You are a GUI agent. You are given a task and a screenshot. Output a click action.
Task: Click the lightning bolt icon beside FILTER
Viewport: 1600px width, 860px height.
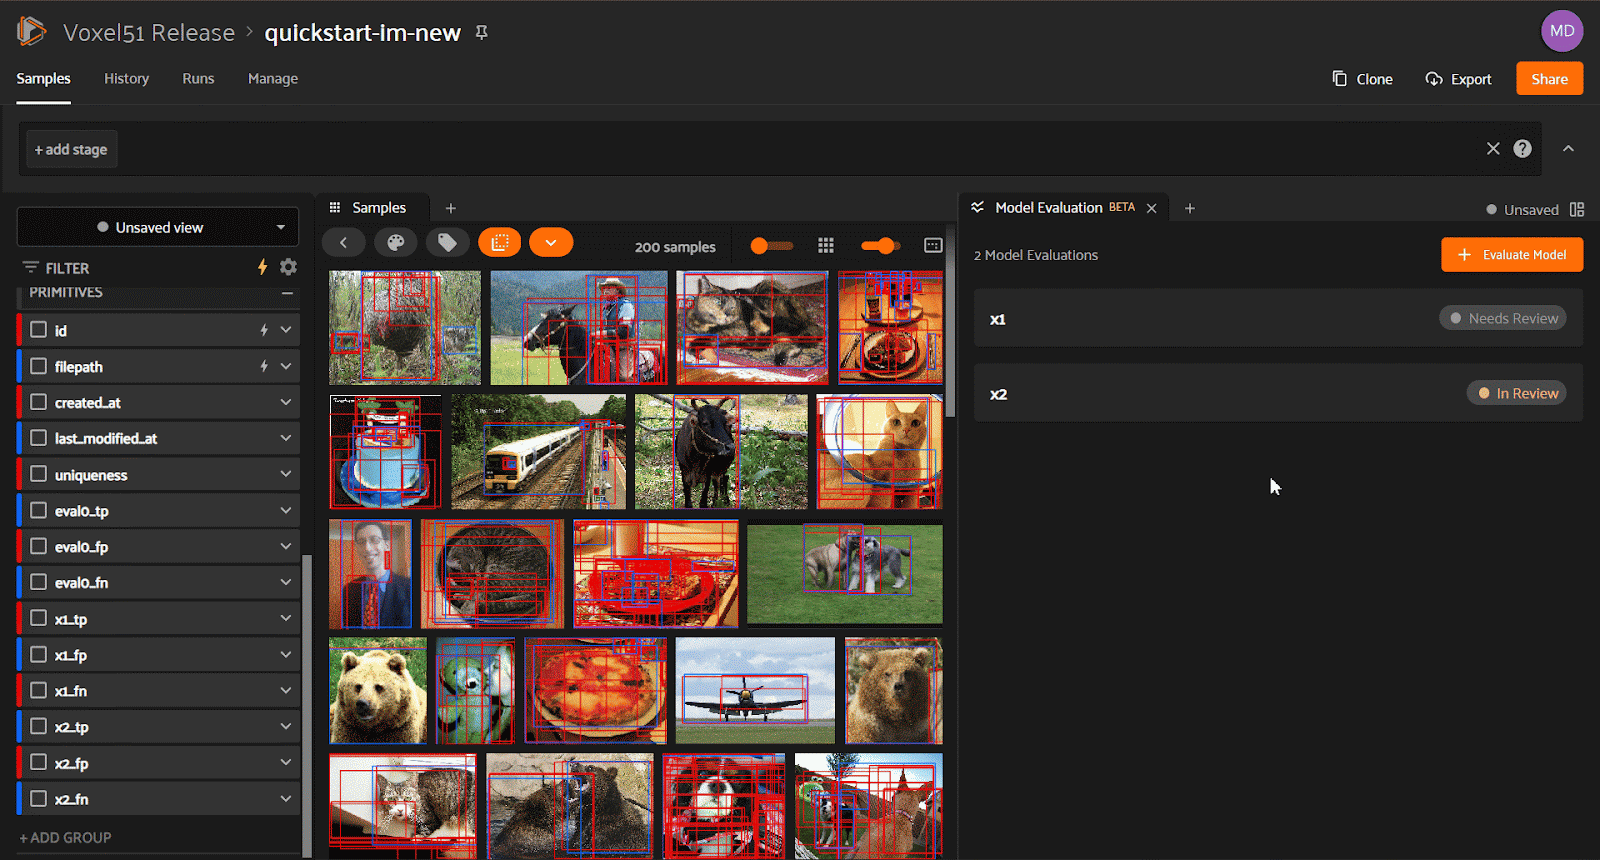pyautogui.click(x=262, y=267)
